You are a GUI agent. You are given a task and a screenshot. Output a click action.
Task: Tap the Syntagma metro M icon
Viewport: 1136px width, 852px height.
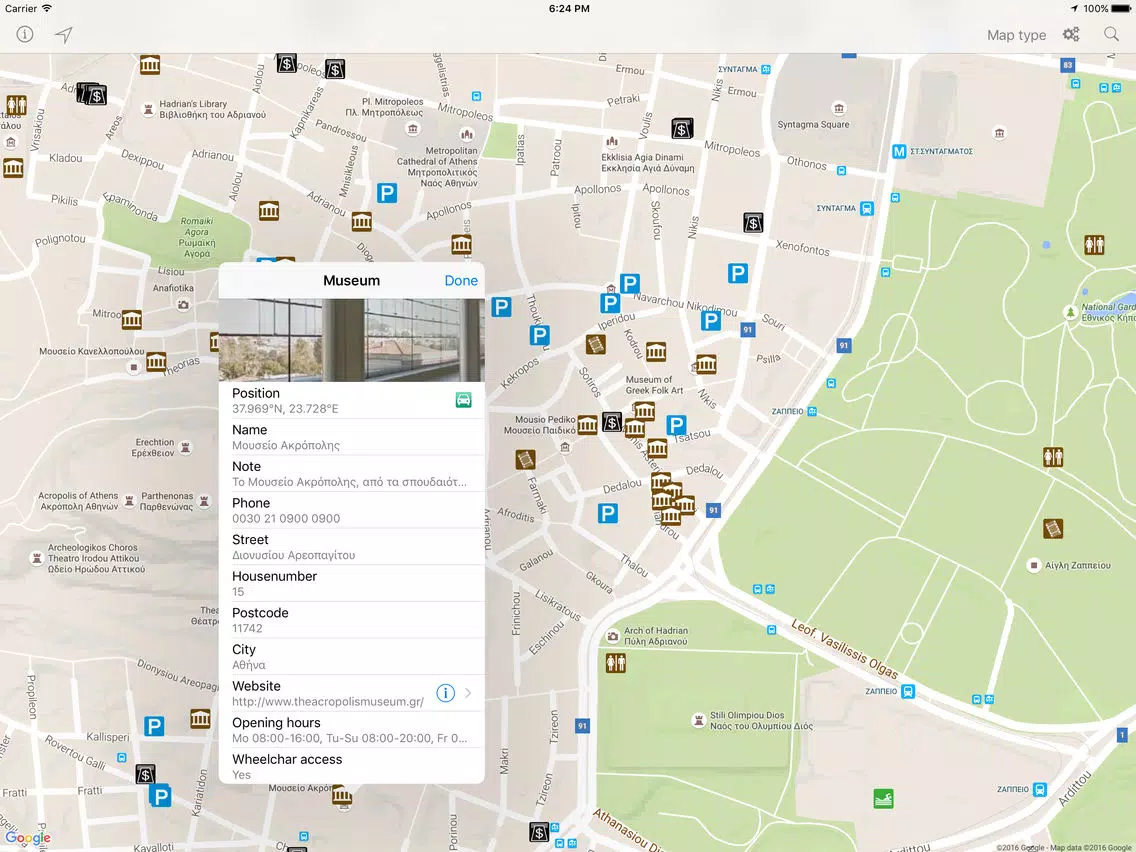pyautogui.click(x=898, y=151)
